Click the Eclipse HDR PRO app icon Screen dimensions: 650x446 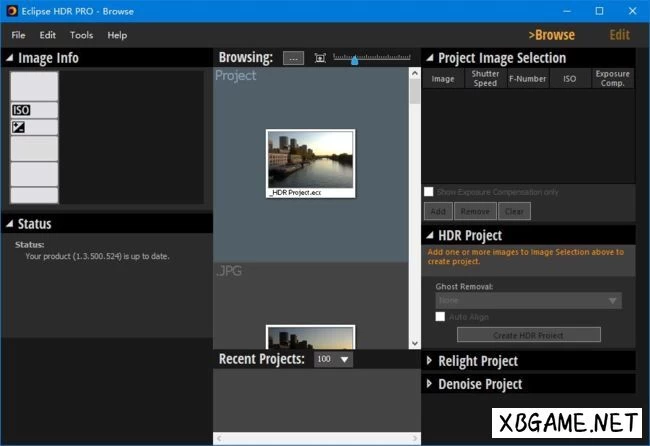click(x=12, y=11)
